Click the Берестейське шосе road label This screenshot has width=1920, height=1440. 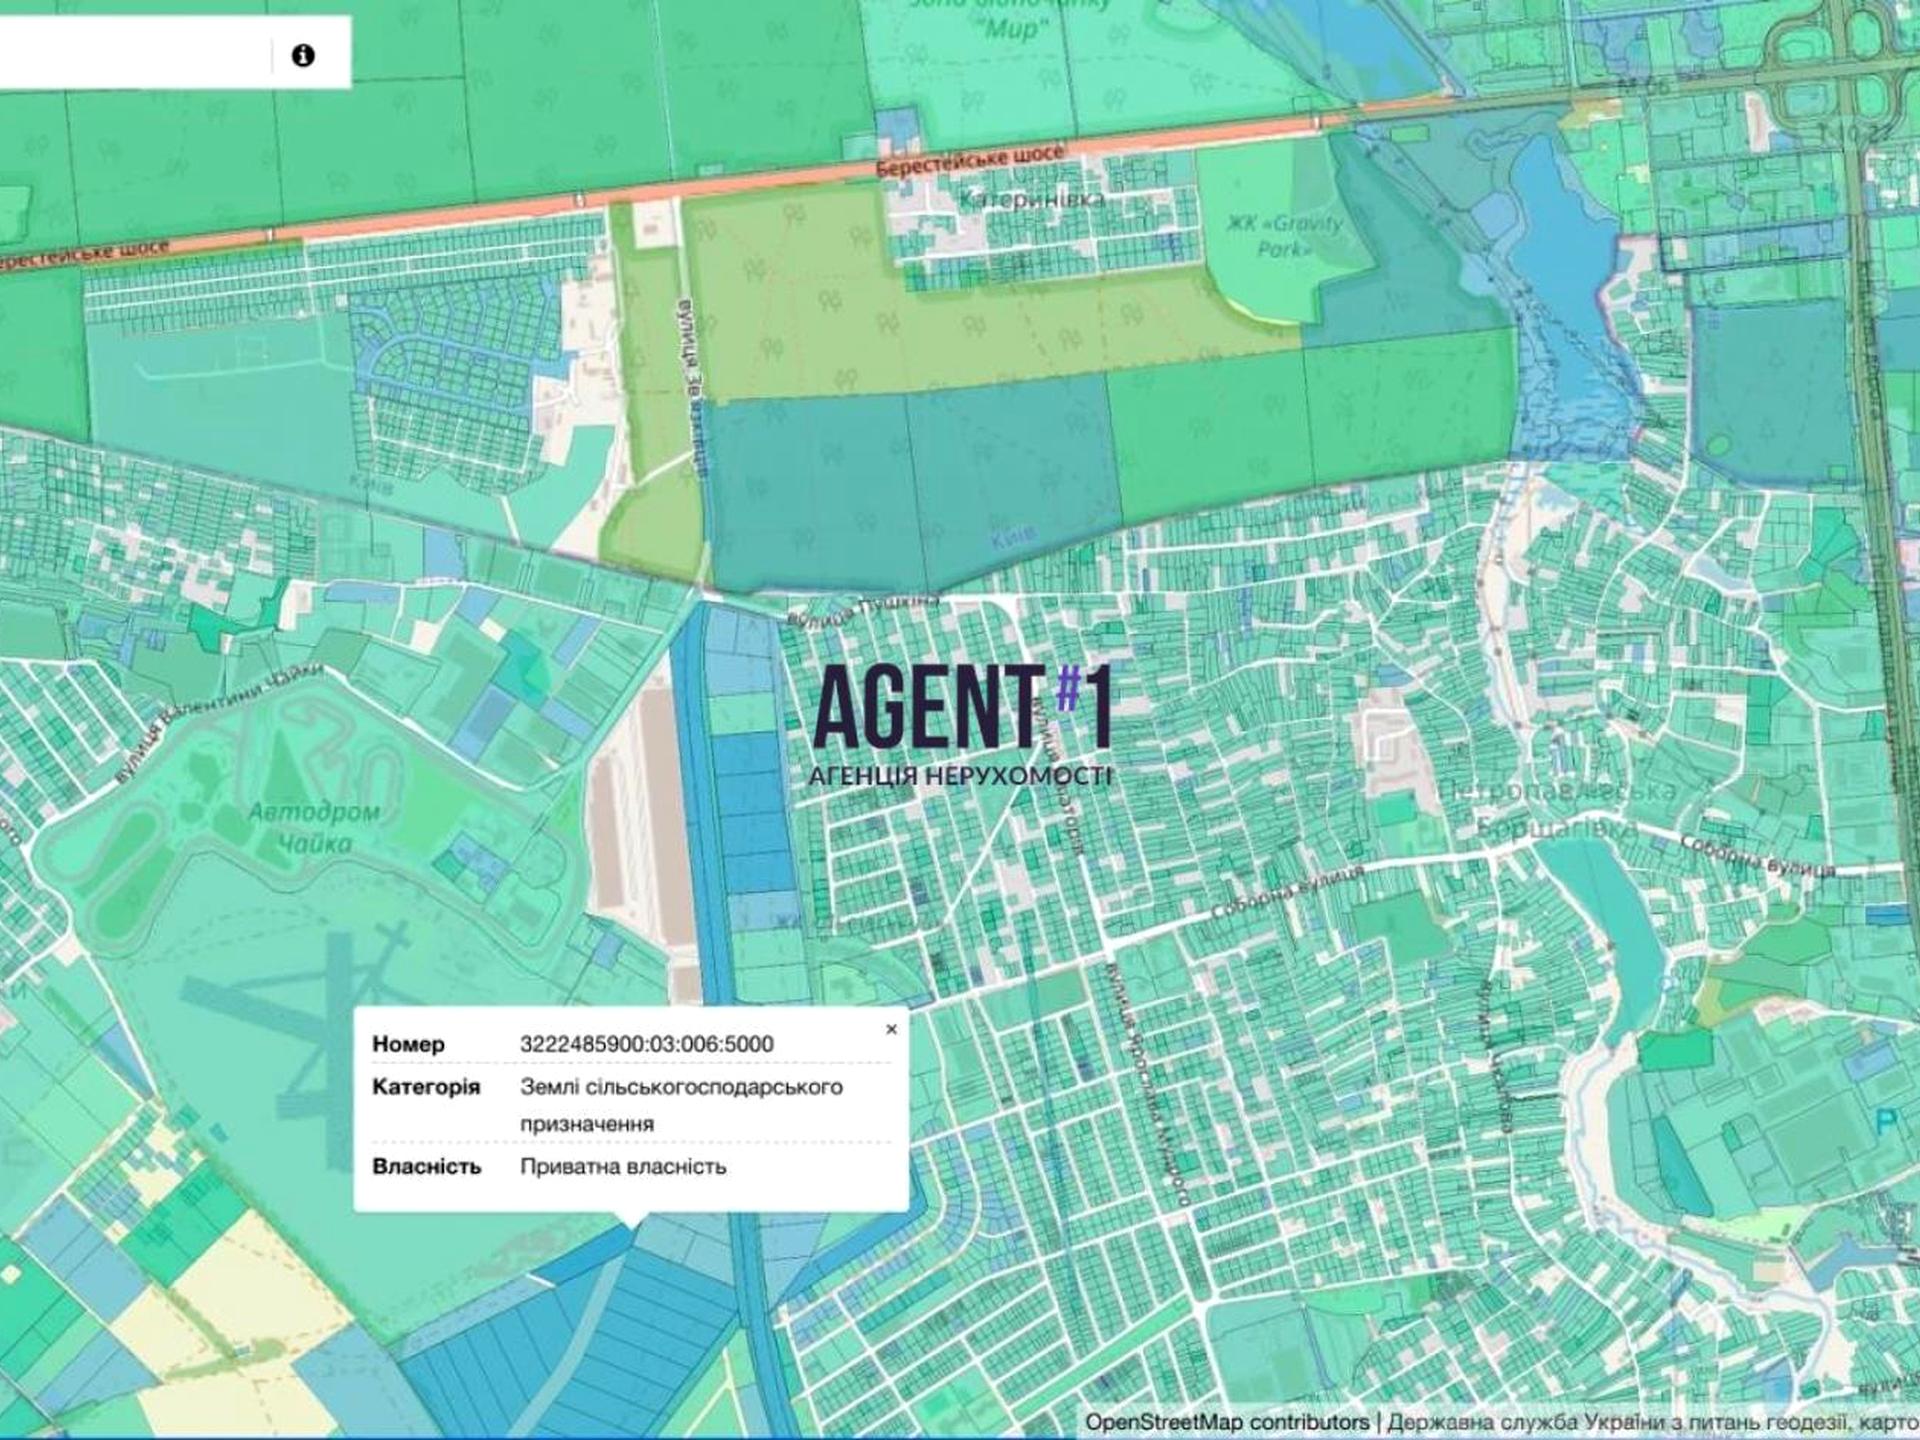(x=969, y=161)
